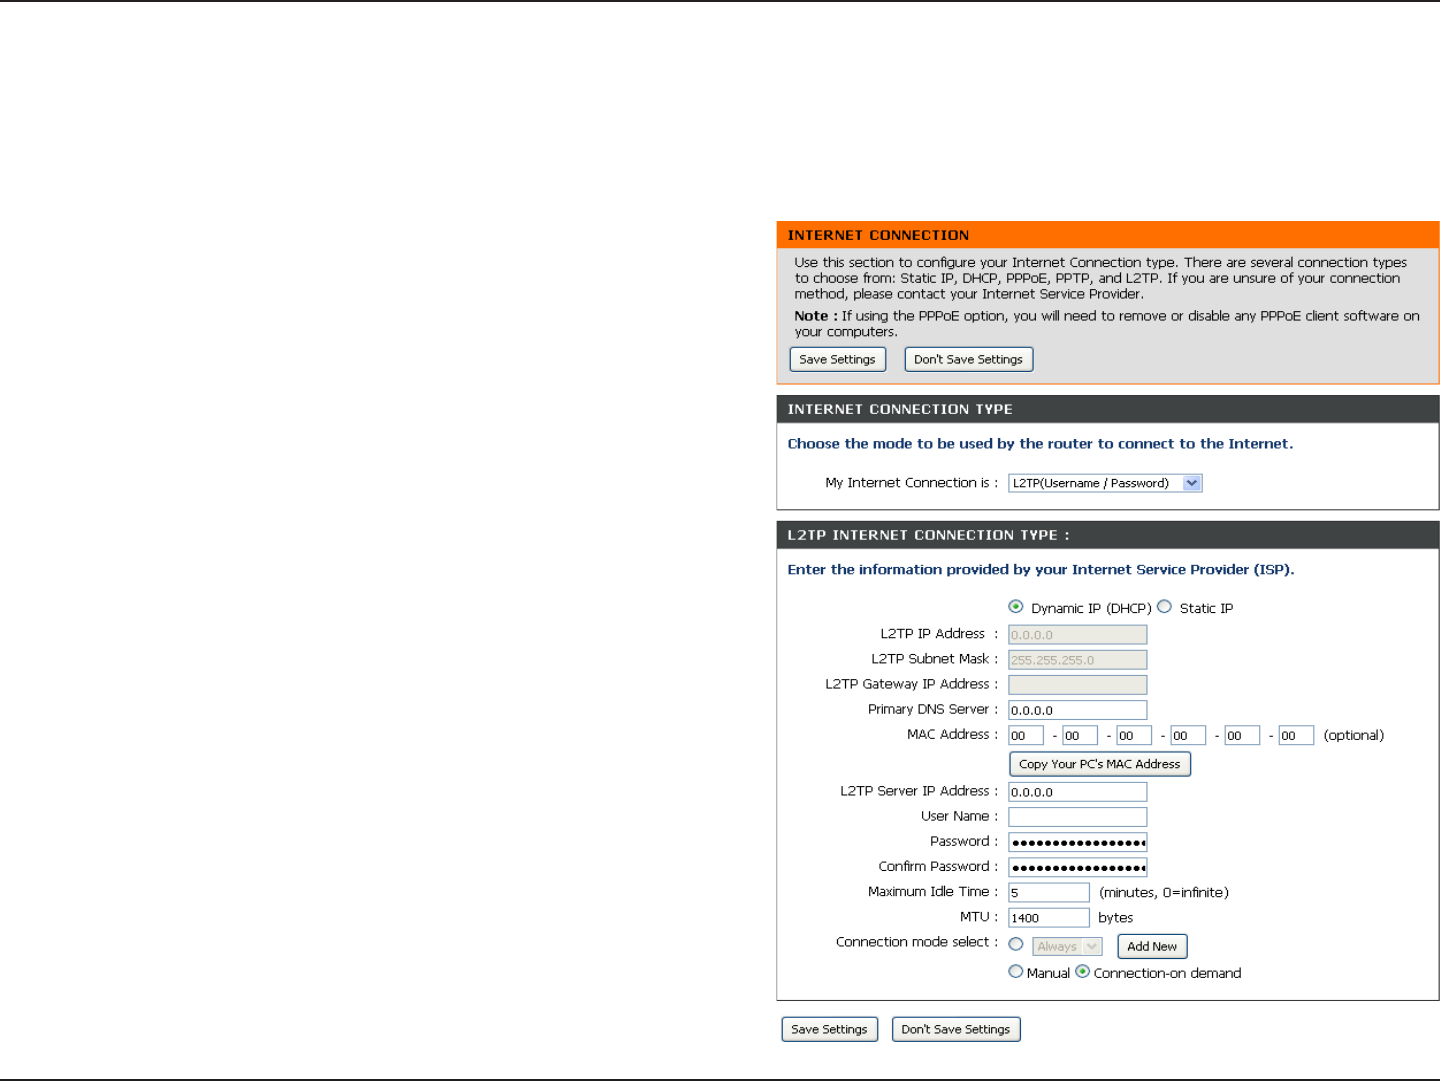Select the fourth MAC Address octet field
Image resolution: width=1441 pixels, height=1081 pixels.
coord(1188,736)
